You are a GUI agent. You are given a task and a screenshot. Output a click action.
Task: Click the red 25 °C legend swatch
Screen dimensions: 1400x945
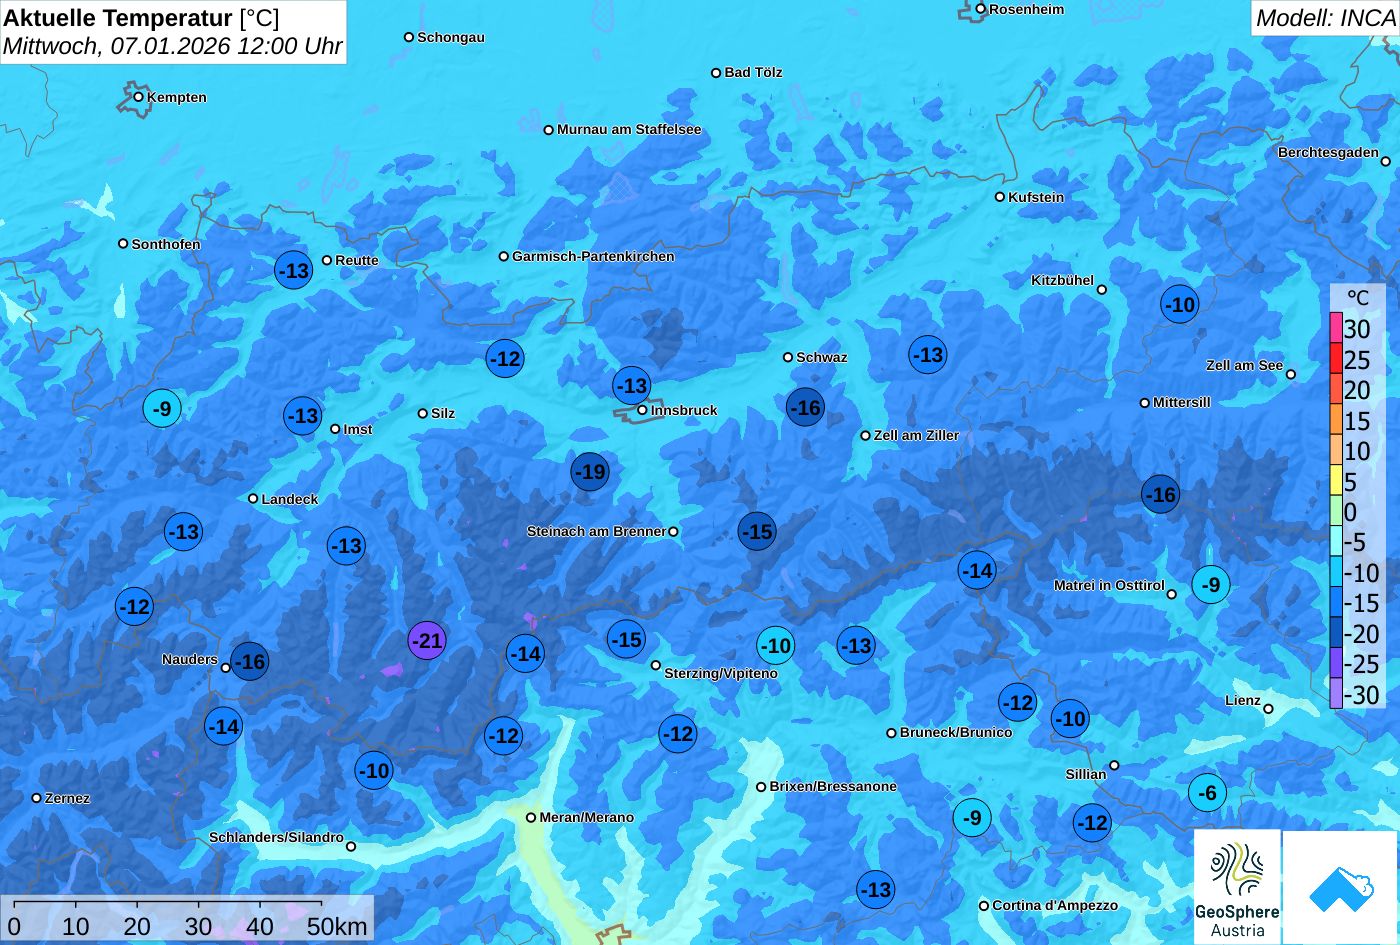point(1336,359)
